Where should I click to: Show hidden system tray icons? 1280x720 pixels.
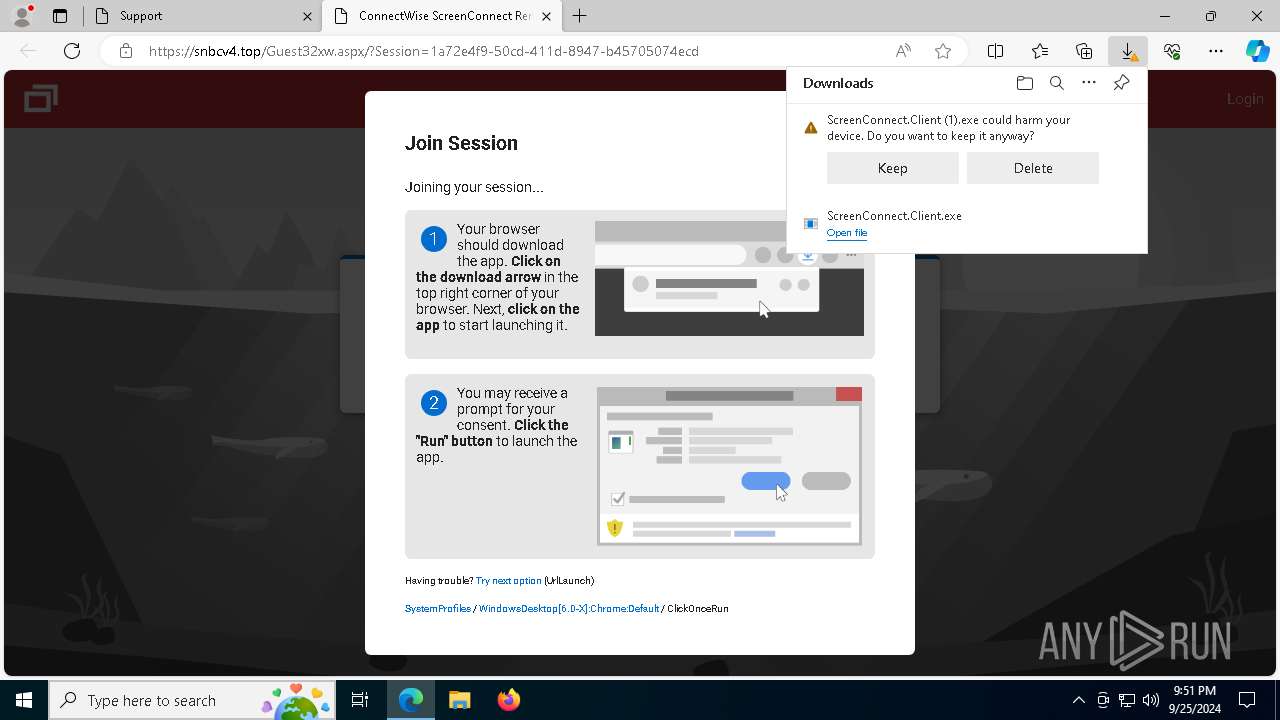(x=1078, y=700)
